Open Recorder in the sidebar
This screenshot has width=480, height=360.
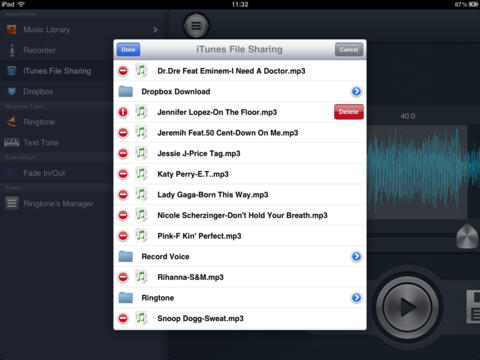point(57,50)
